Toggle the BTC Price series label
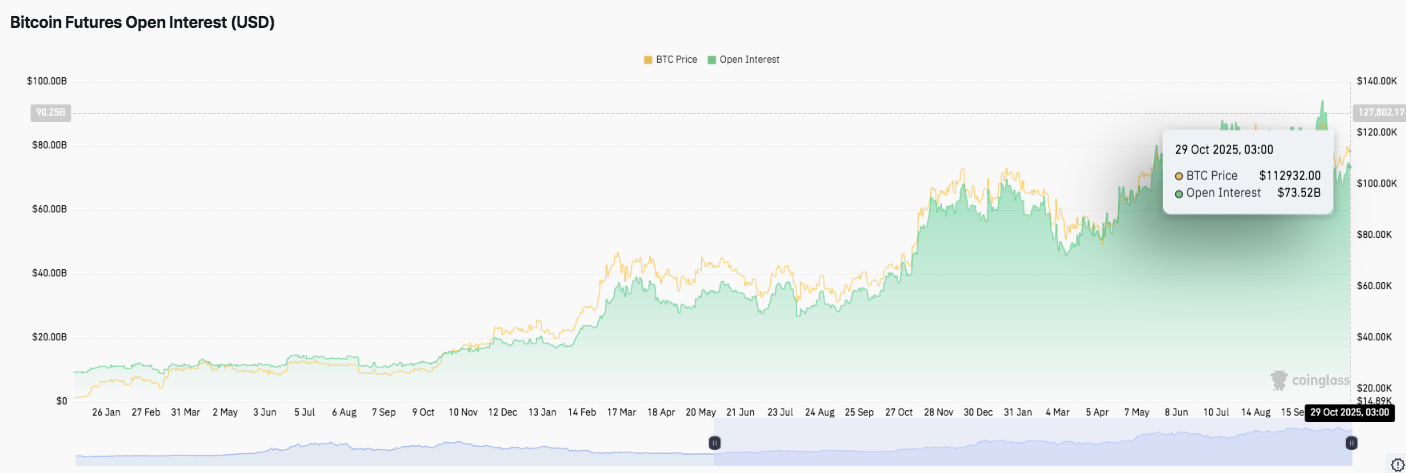 click(677, 60)
